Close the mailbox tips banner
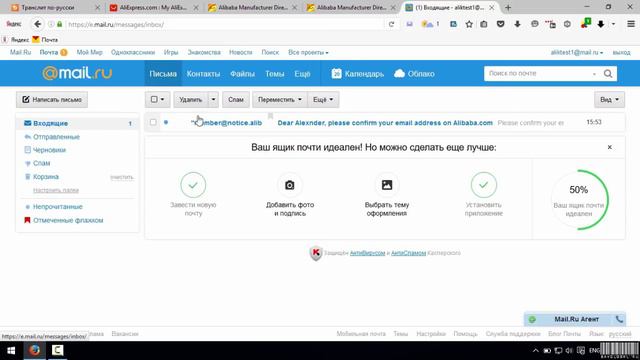640x360 pixels. coord(609,147)
